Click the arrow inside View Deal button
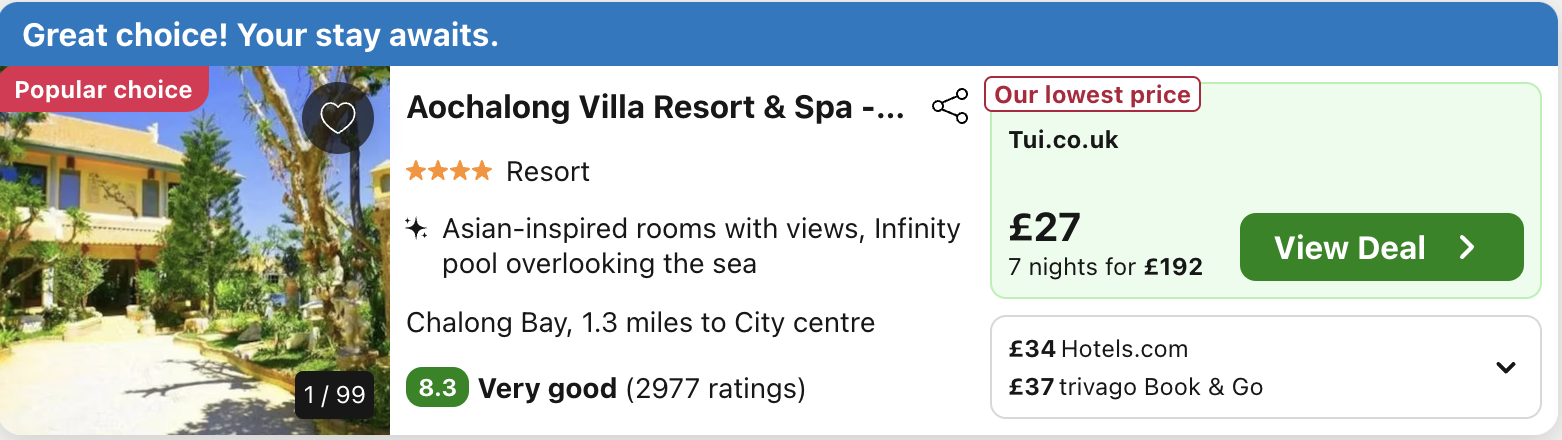Image resolution: width=1562 pixels, height=440 pixels. click(x=1467, y=247)
